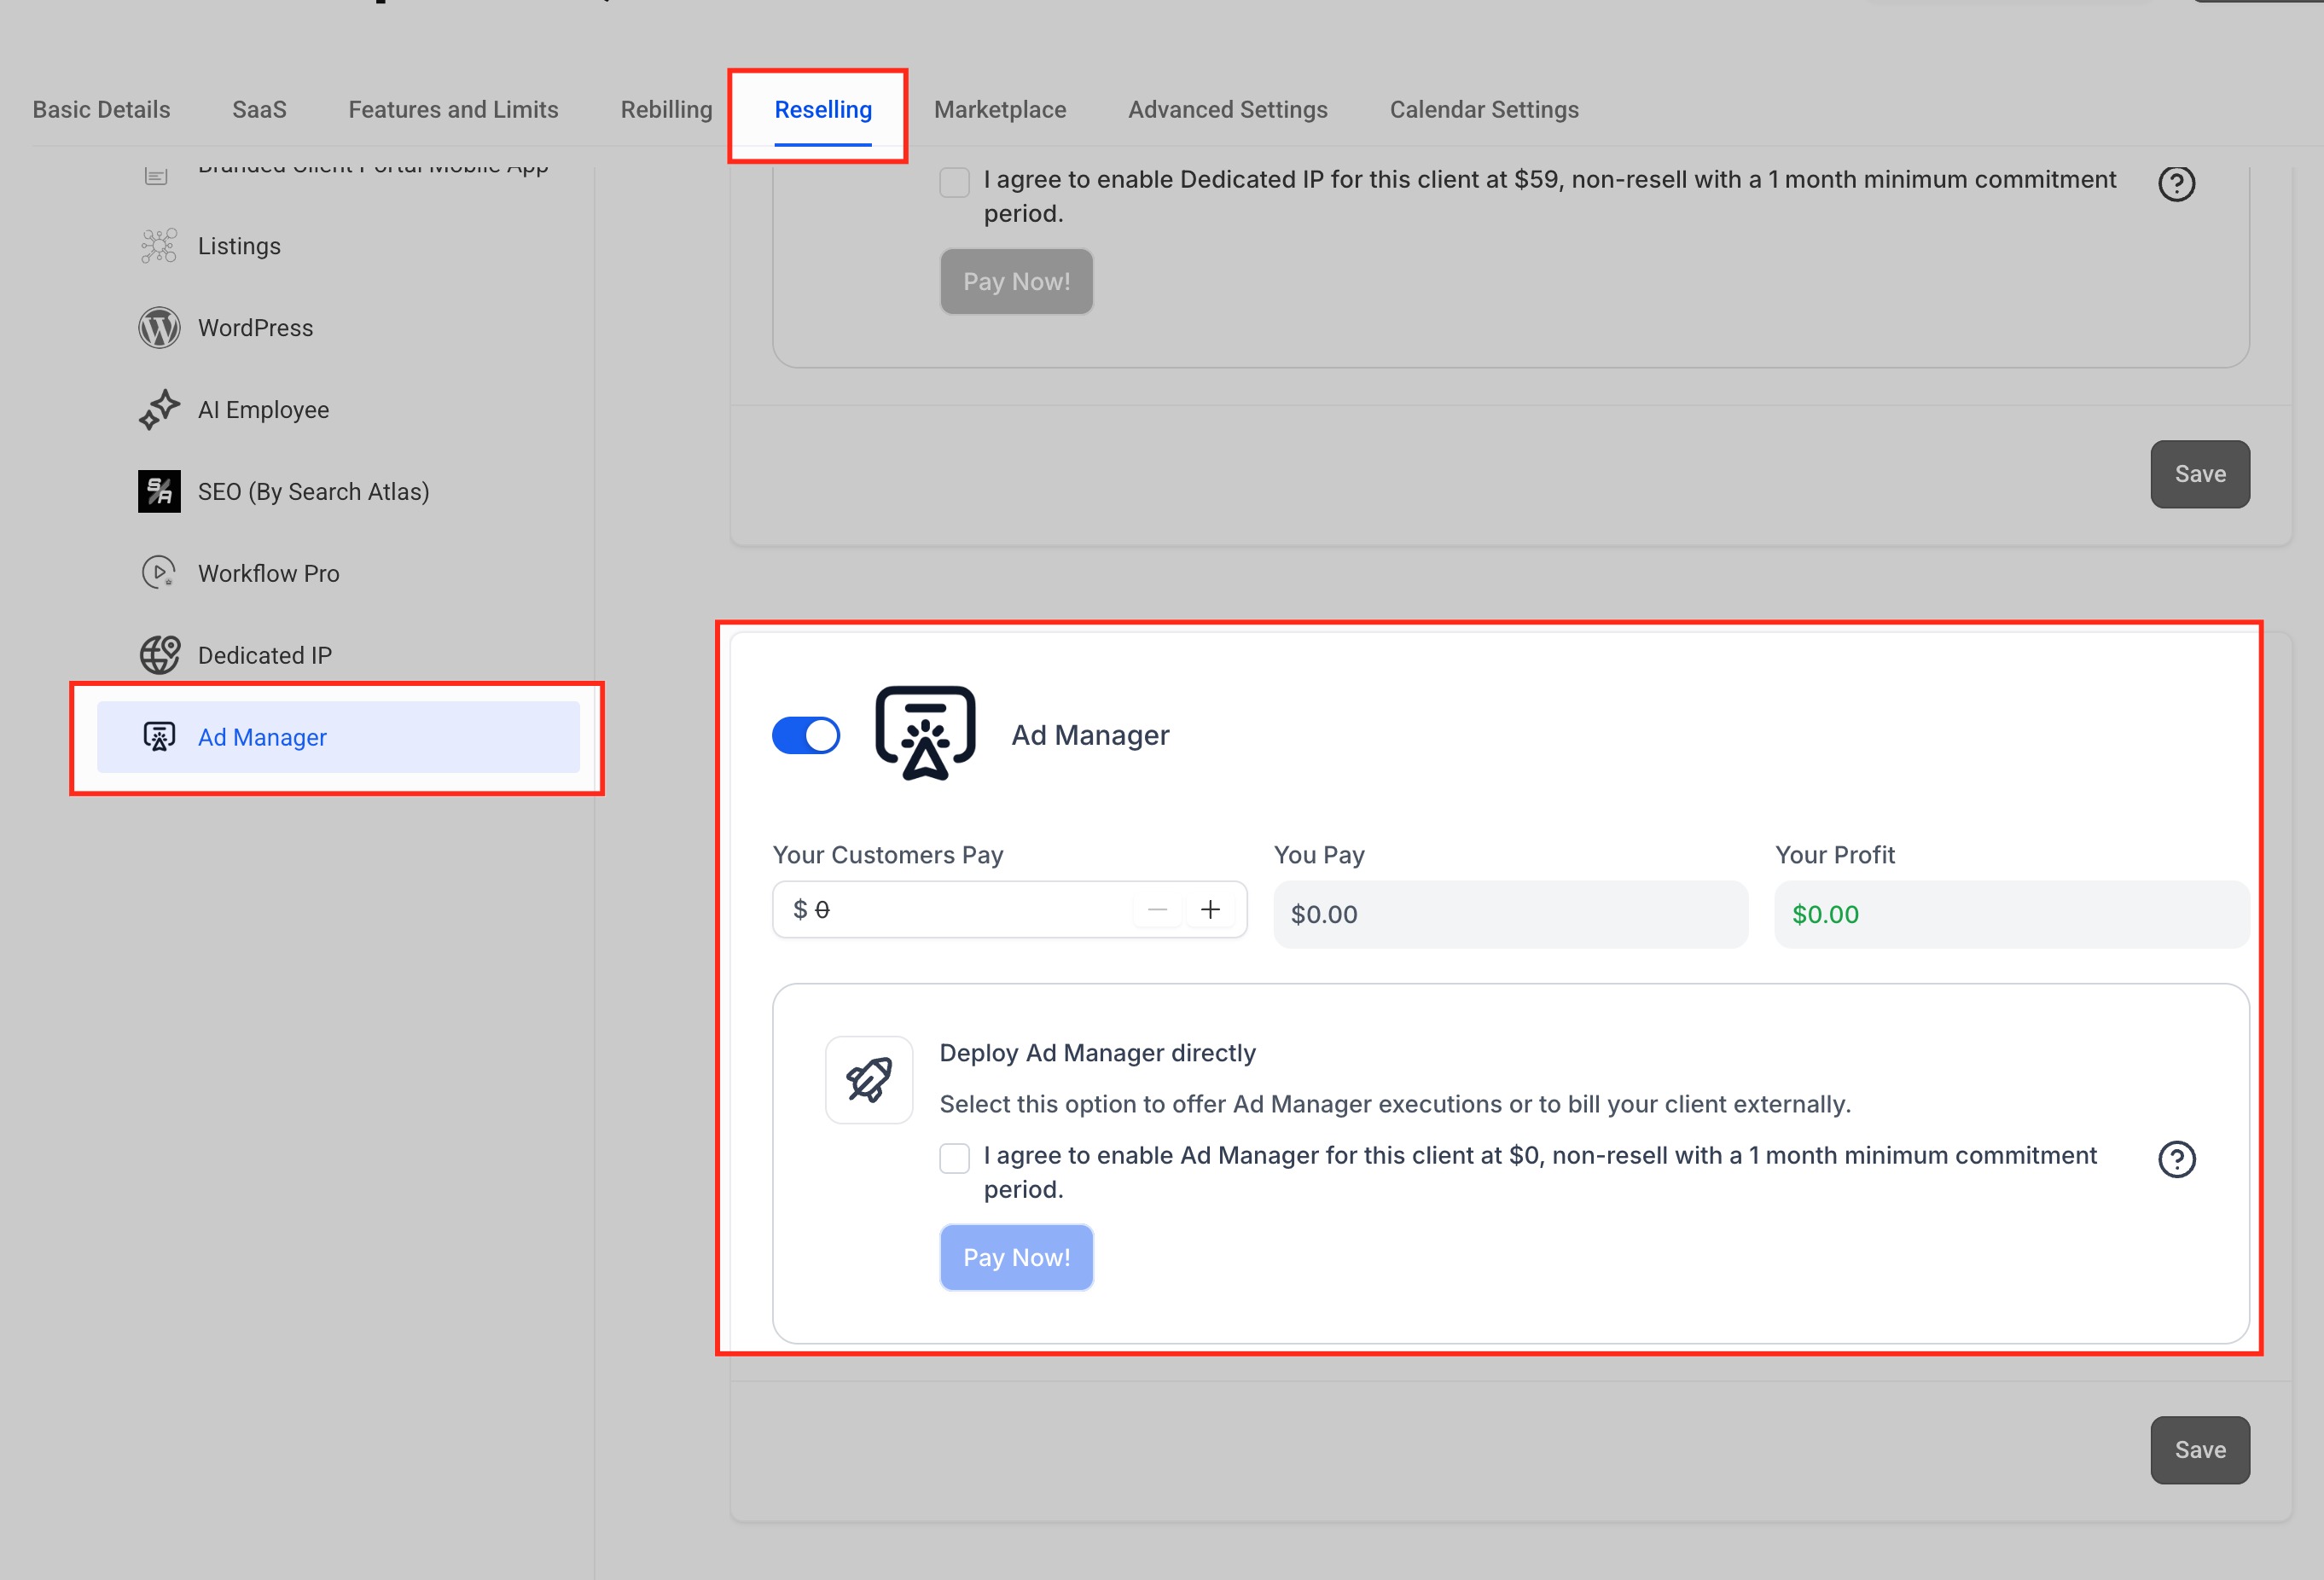Click the AI Employee sparkle icon
The height and width of the screenshot is (1580, 2324).
point(159,410)
